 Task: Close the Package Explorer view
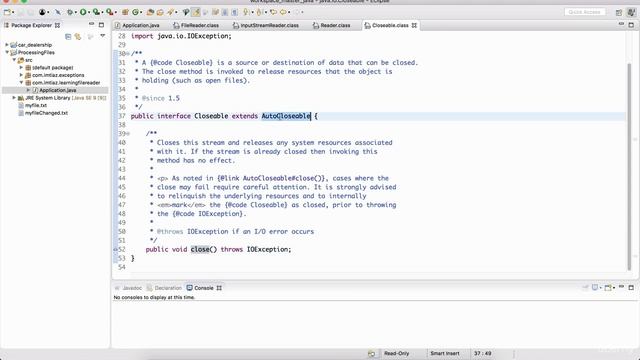(58, 25)
